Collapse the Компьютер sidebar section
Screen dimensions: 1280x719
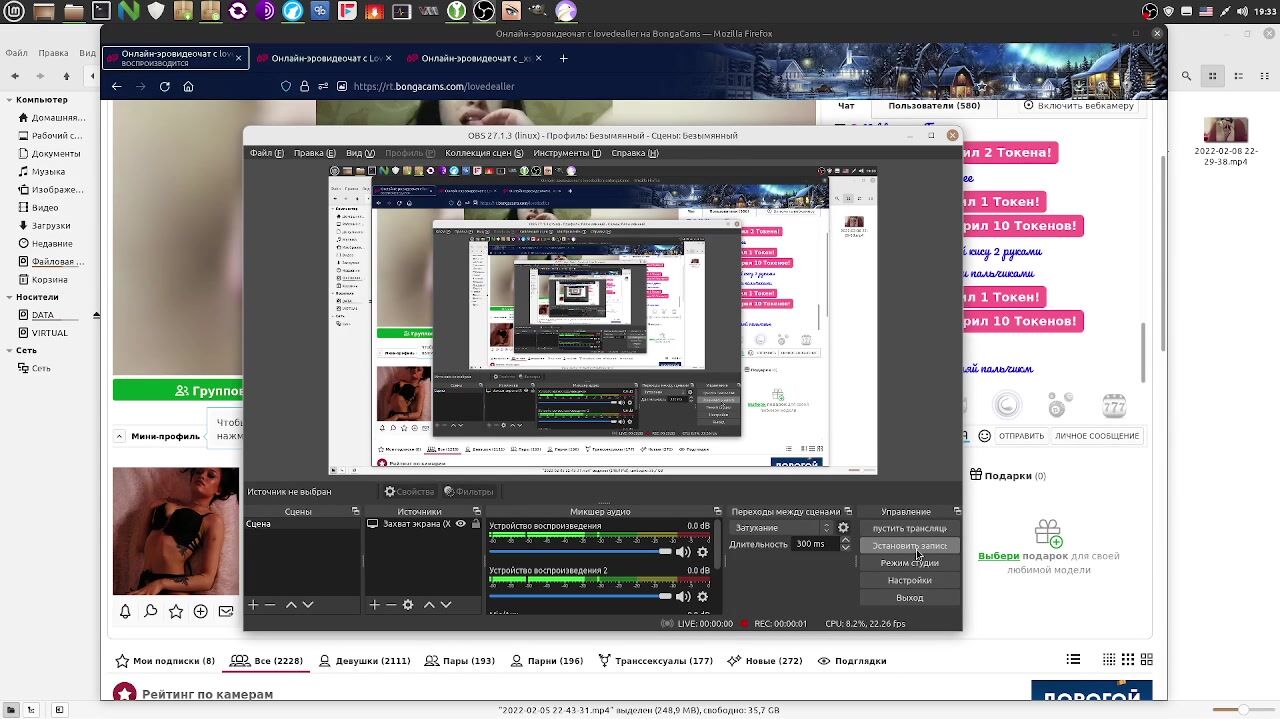coord(9,100)
